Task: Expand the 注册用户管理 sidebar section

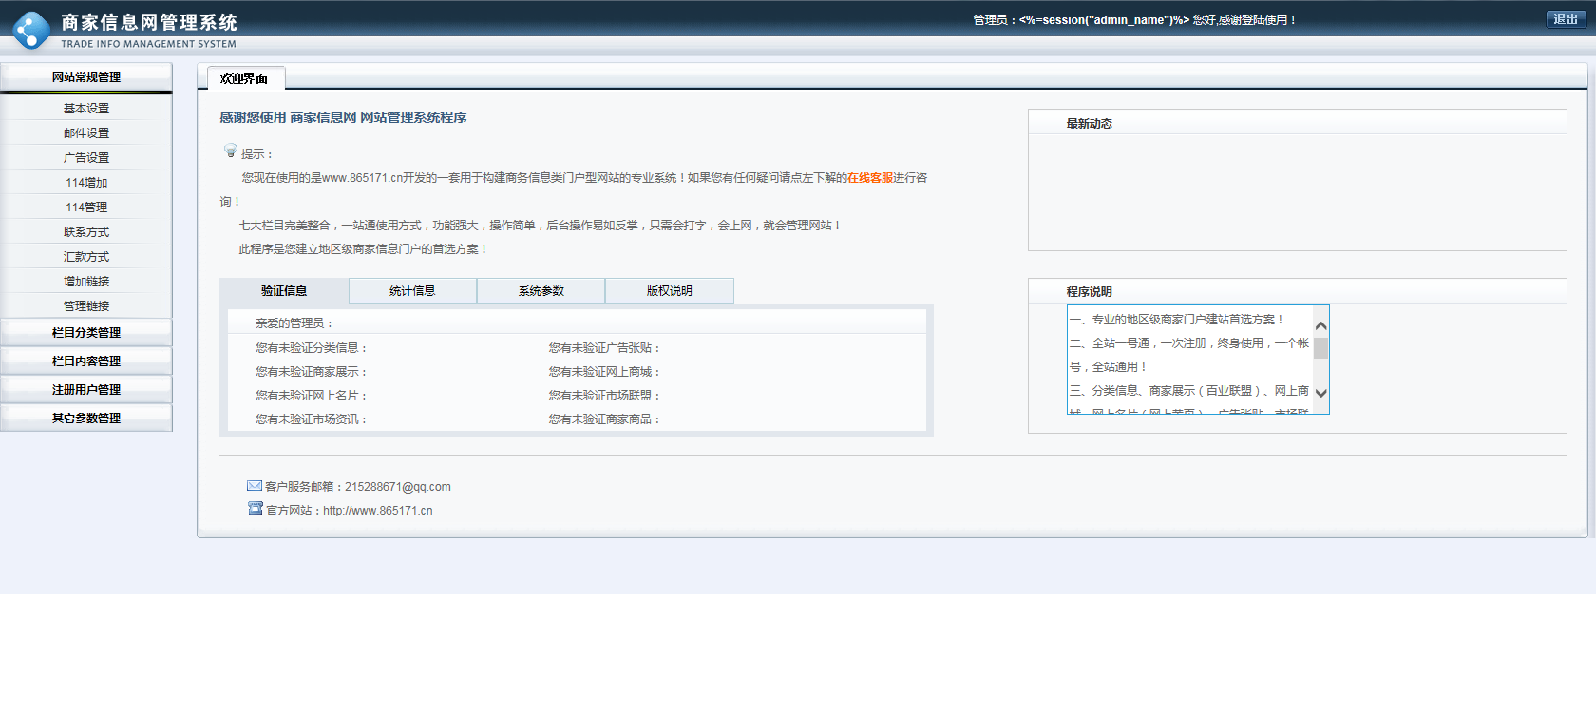Action: click(x=86, y=390)
